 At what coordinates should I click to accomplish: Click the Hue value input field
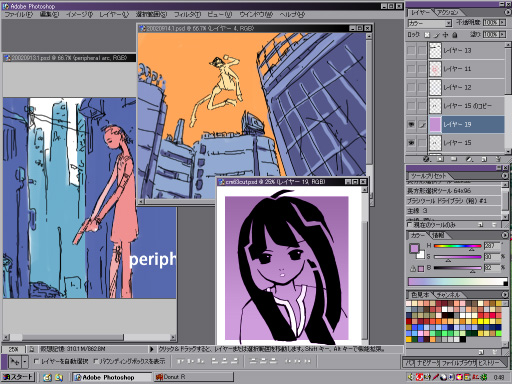pyautogui.click(x=492, y=246)
